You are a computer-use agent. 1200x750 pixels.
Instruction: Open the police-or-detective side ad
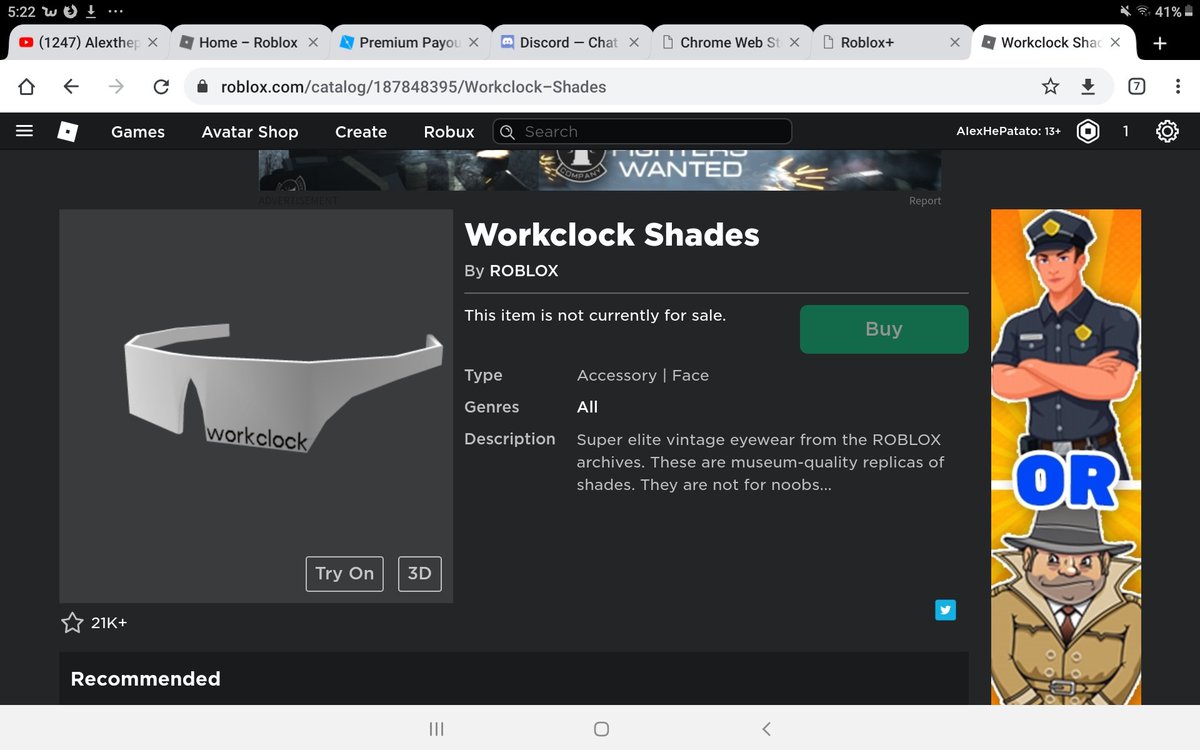pos(1066,457)
